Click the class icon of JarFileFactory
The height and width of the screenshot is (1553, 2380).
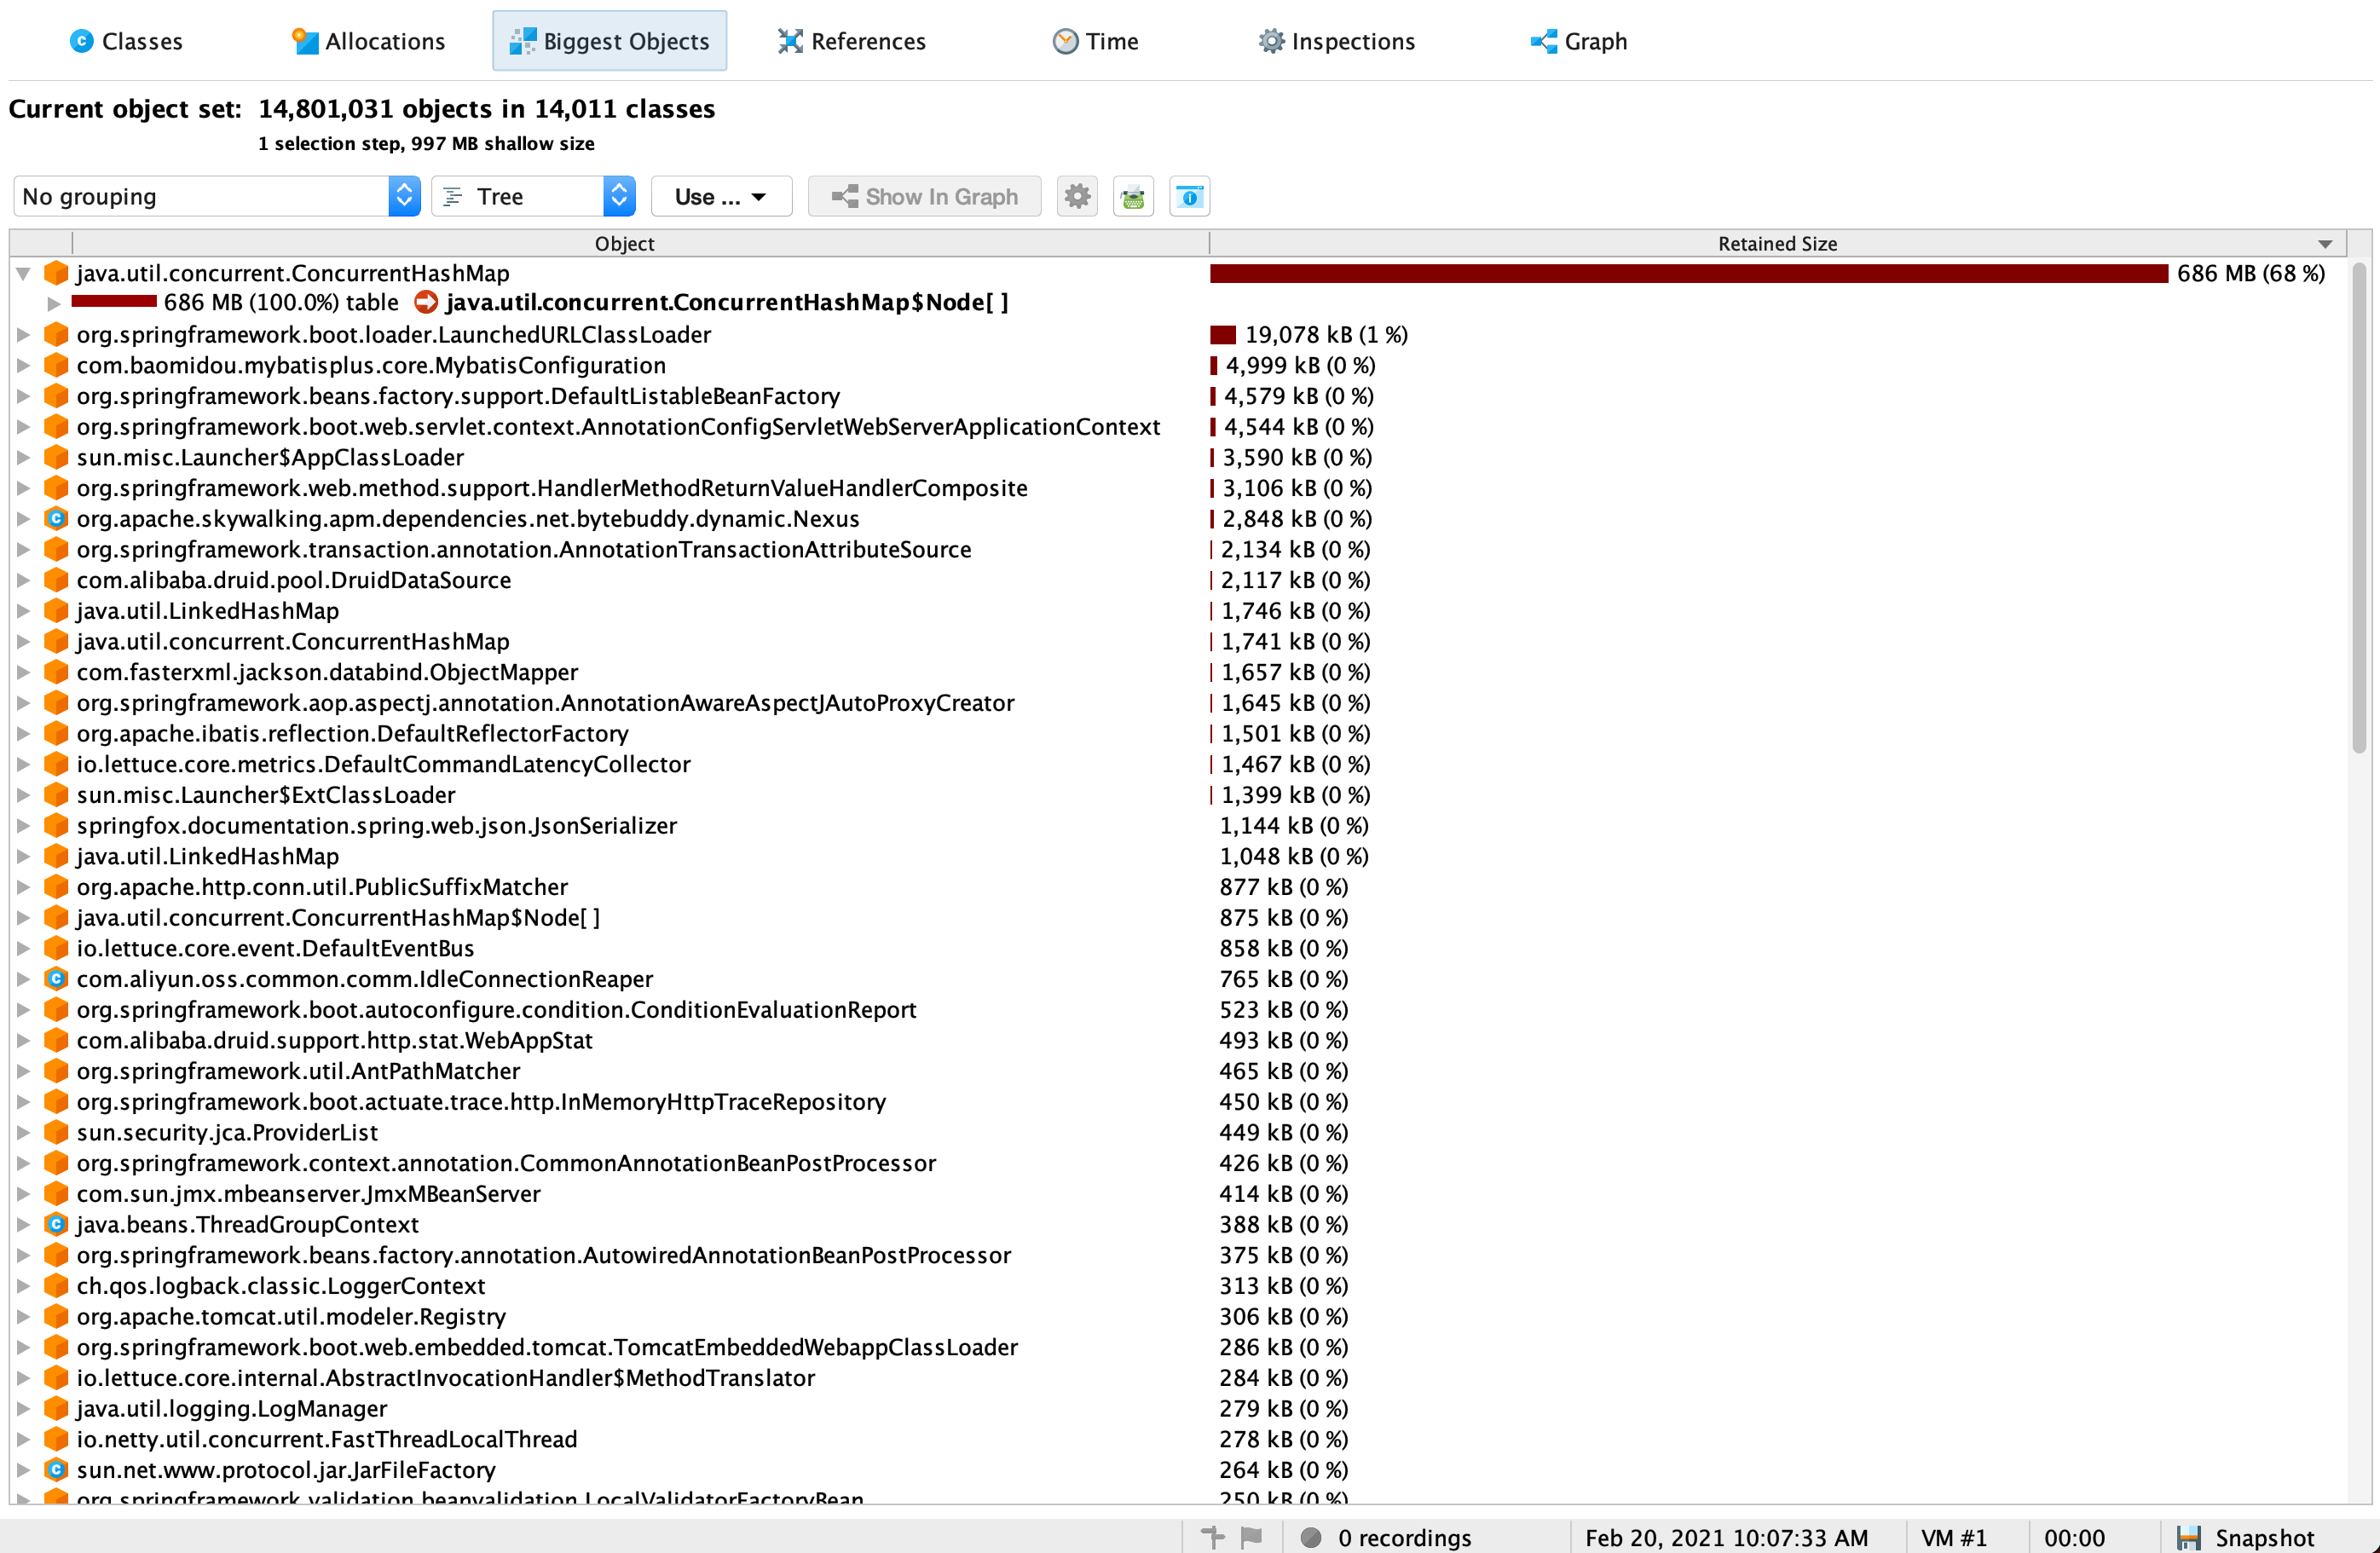[56, 1470]
